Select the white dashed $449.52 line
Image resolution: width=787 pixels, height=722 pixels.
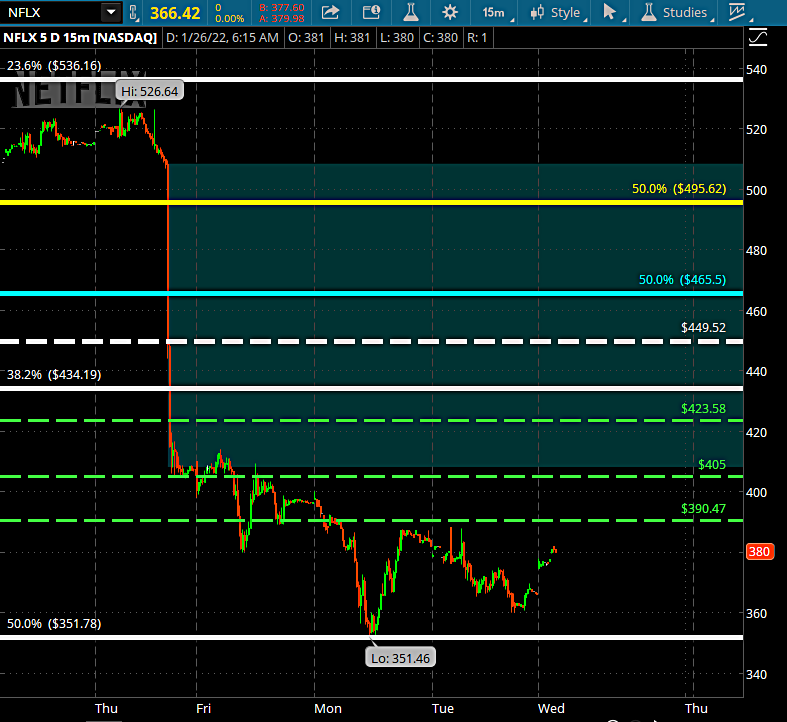click(x=371, y=341)
